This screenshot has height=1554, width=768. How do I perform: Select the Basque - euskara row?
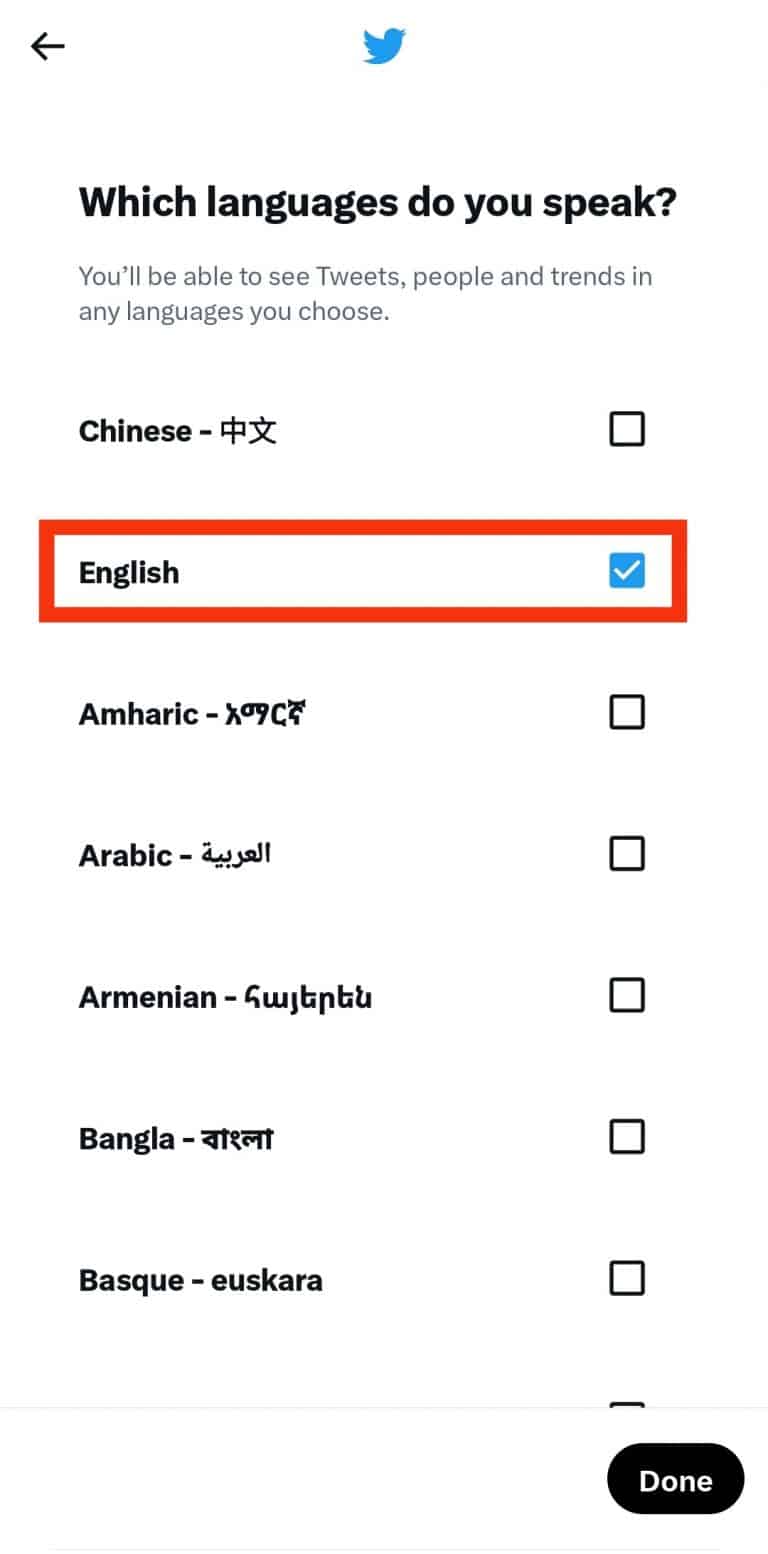(x=200, y=1278)
